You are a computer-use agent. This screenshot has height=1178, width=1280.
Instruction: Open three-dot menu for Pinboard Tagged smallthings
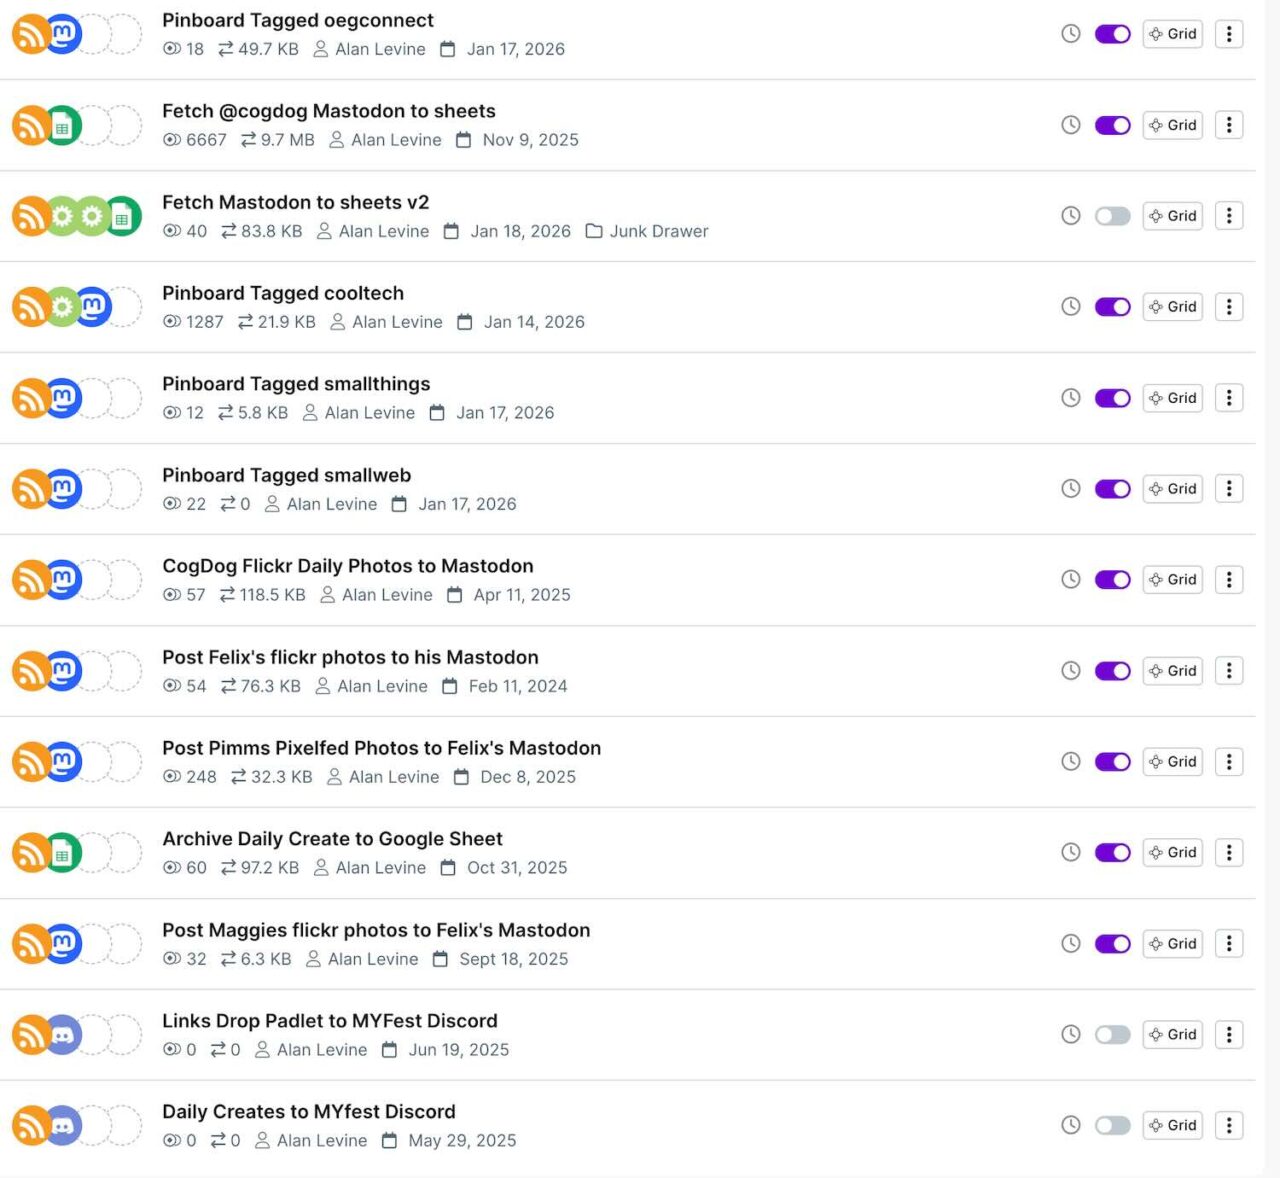(x=1229, y=398)
